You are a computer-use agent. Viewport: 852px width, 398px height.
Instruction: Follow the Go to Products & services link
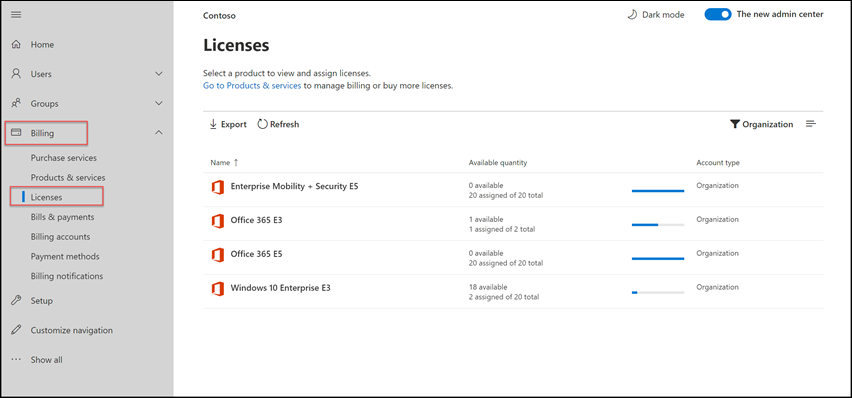(252, 86)
